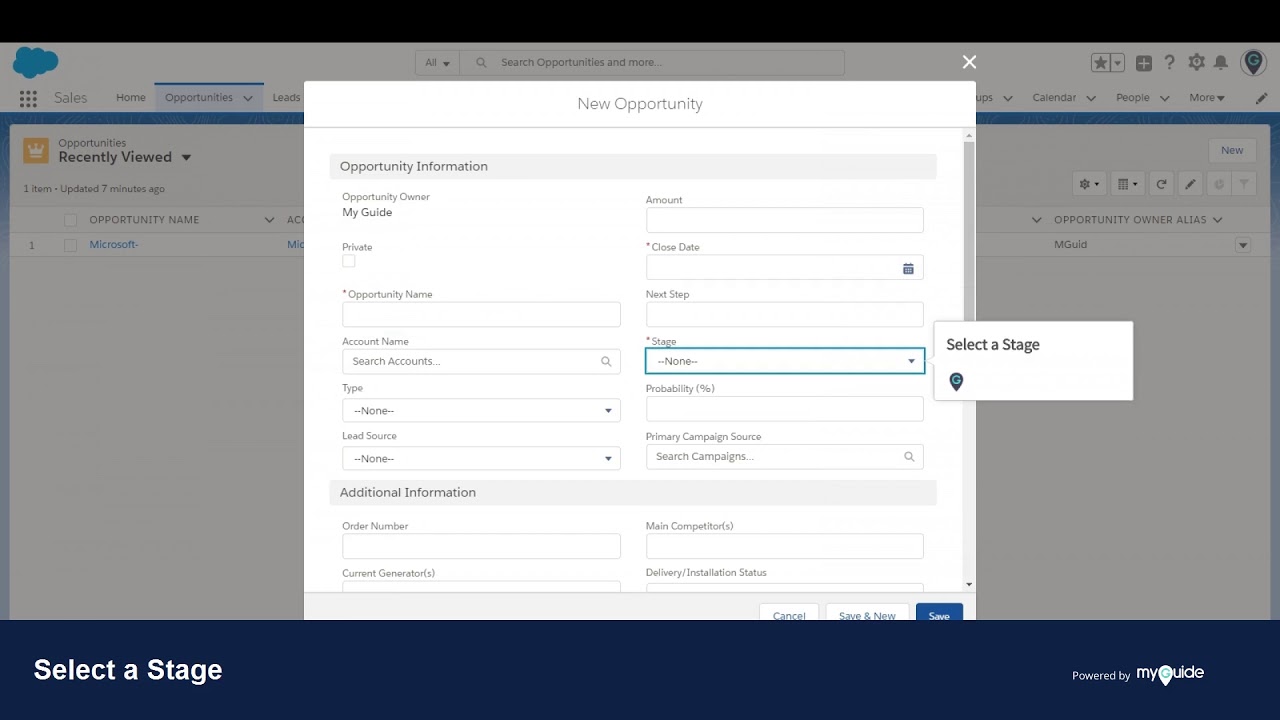1280x720 pixels.
Task: Go to the Home tab
Action: 131,98
